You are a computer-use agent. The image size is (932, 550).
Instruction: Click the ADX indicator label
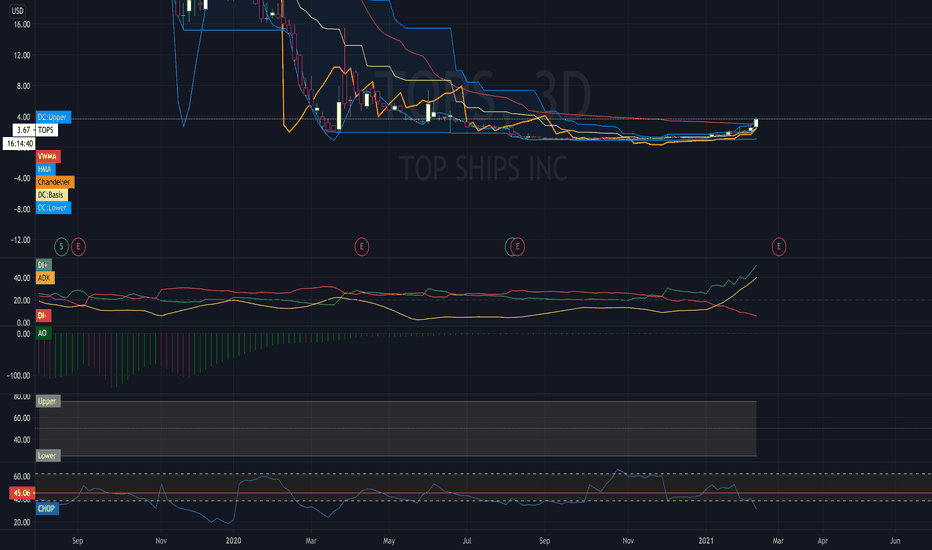click(x=45, y=278)
